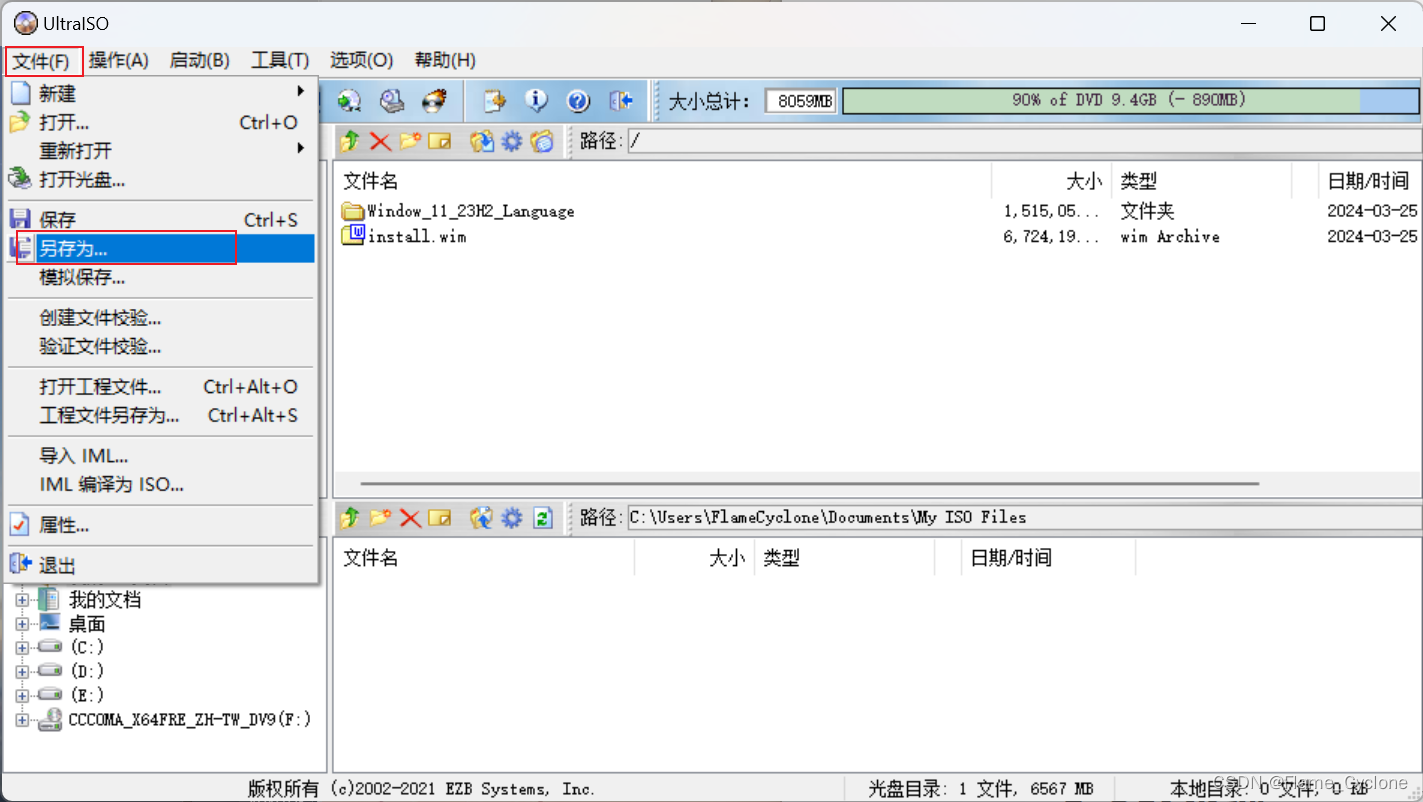Choose 打开光盘... menu entry

click(x=161, y=180)
